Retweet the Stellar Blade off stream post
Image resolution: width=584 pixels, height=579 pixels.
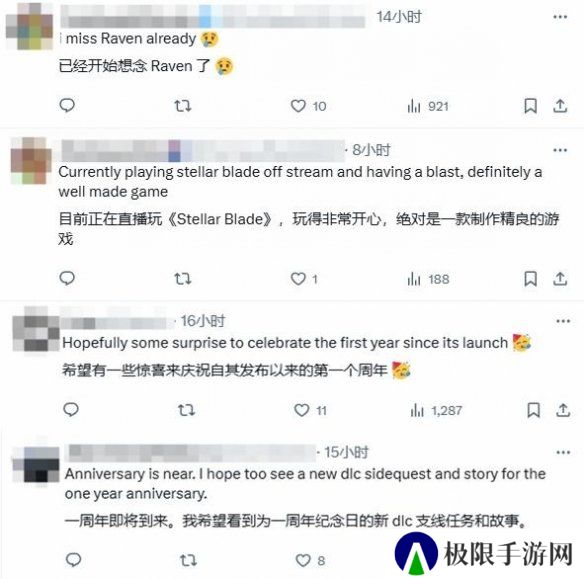click(x=183, y=279)
